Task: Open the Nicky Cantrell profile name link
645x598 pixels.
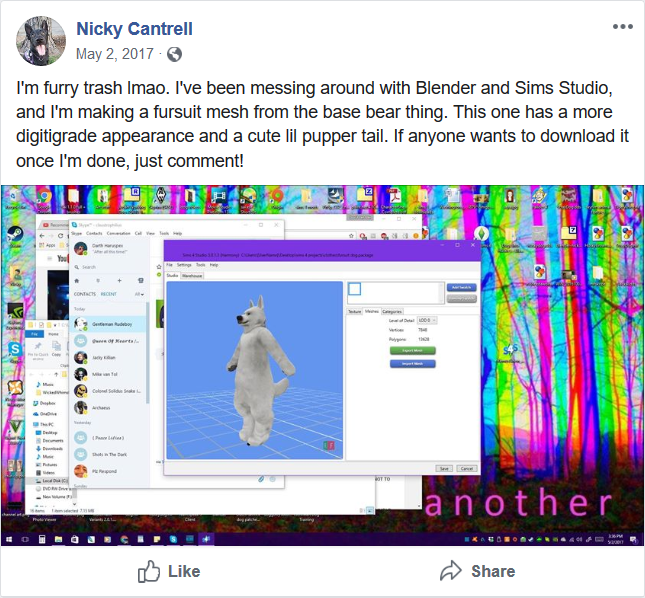Action: click(134, 29)
